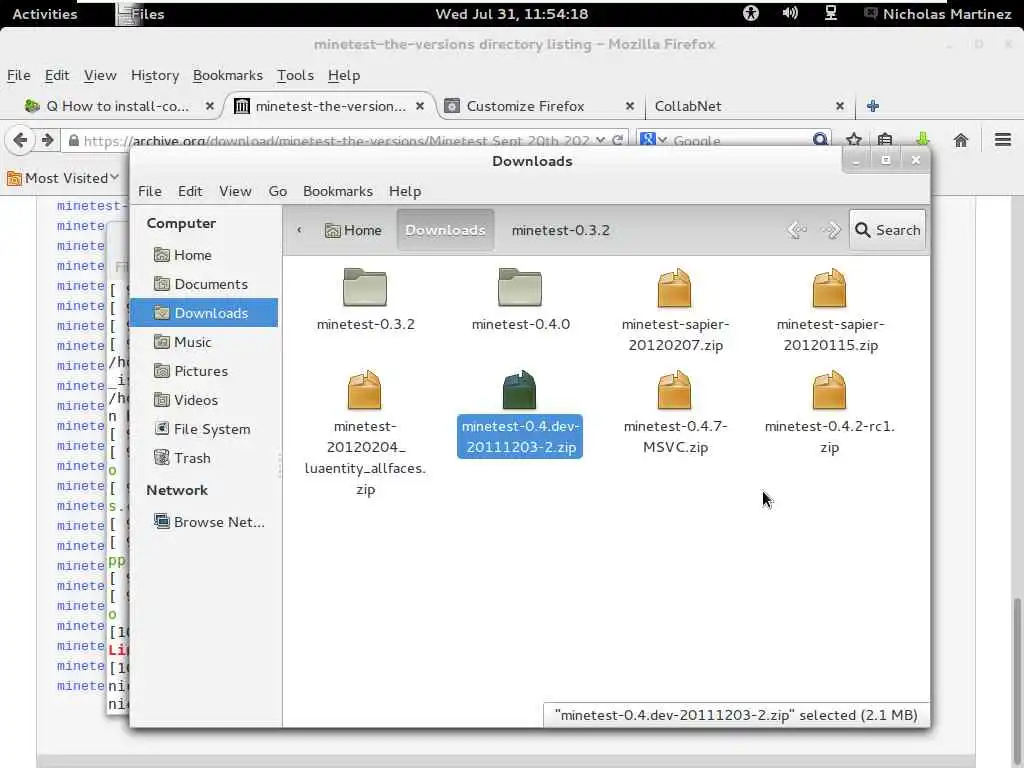Select minetest-20120204_luaentity_allfaces.zip archive icon

364,389
